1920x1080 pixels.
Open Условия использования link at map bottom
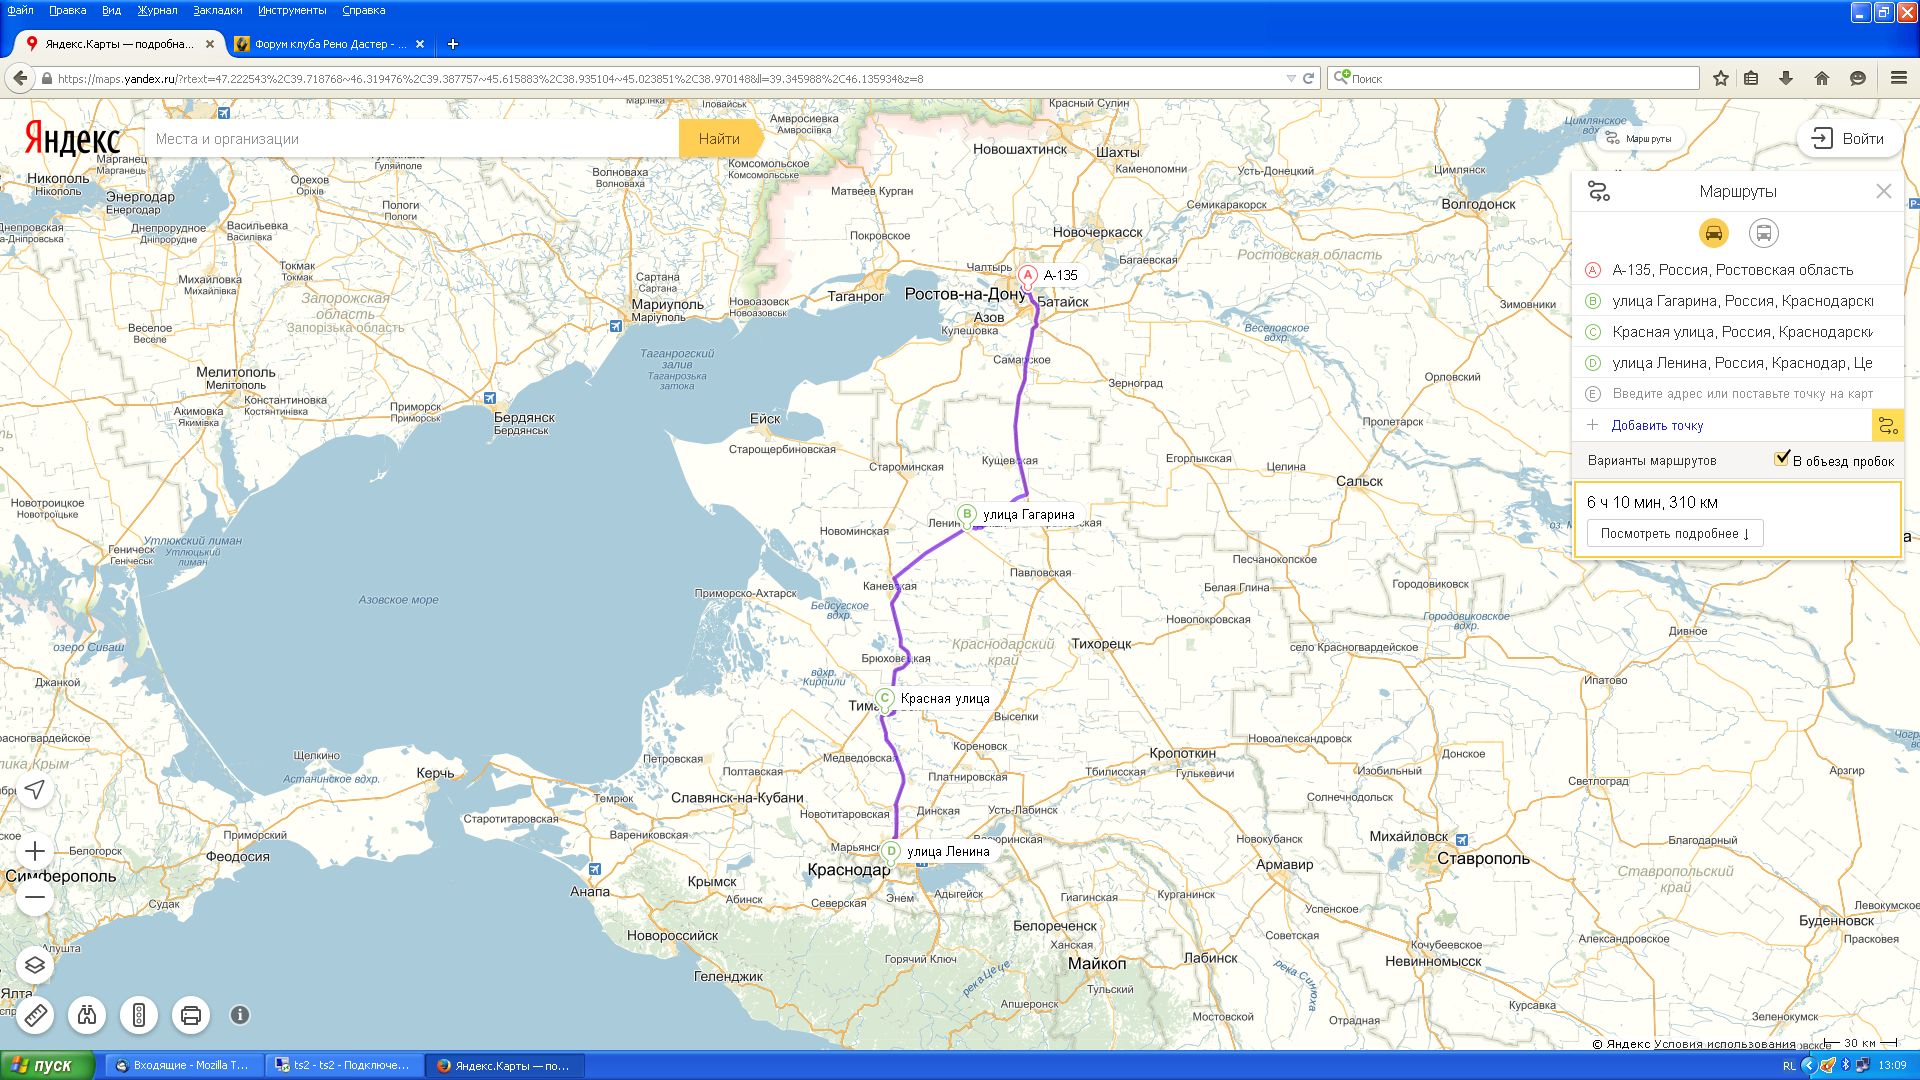(1724, 1044)
